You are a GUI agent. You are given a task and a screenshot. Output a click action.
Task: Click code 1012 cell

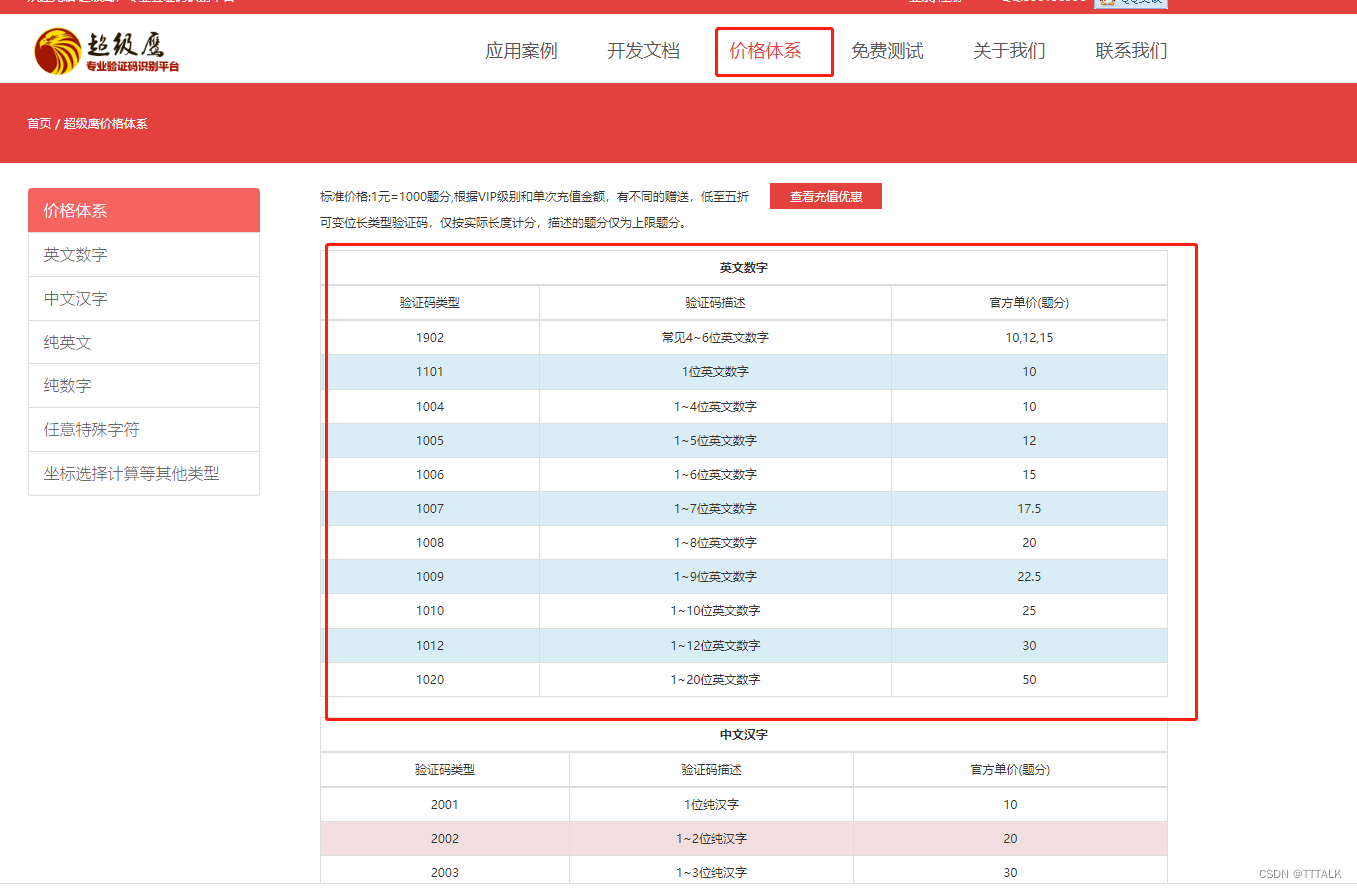tap(430, 646)
